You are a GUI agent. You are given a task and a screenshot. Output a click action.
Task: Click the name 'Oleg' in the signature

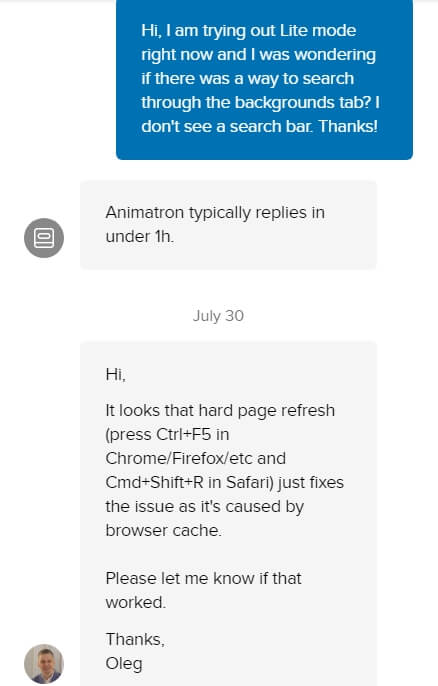click(124, 664)
